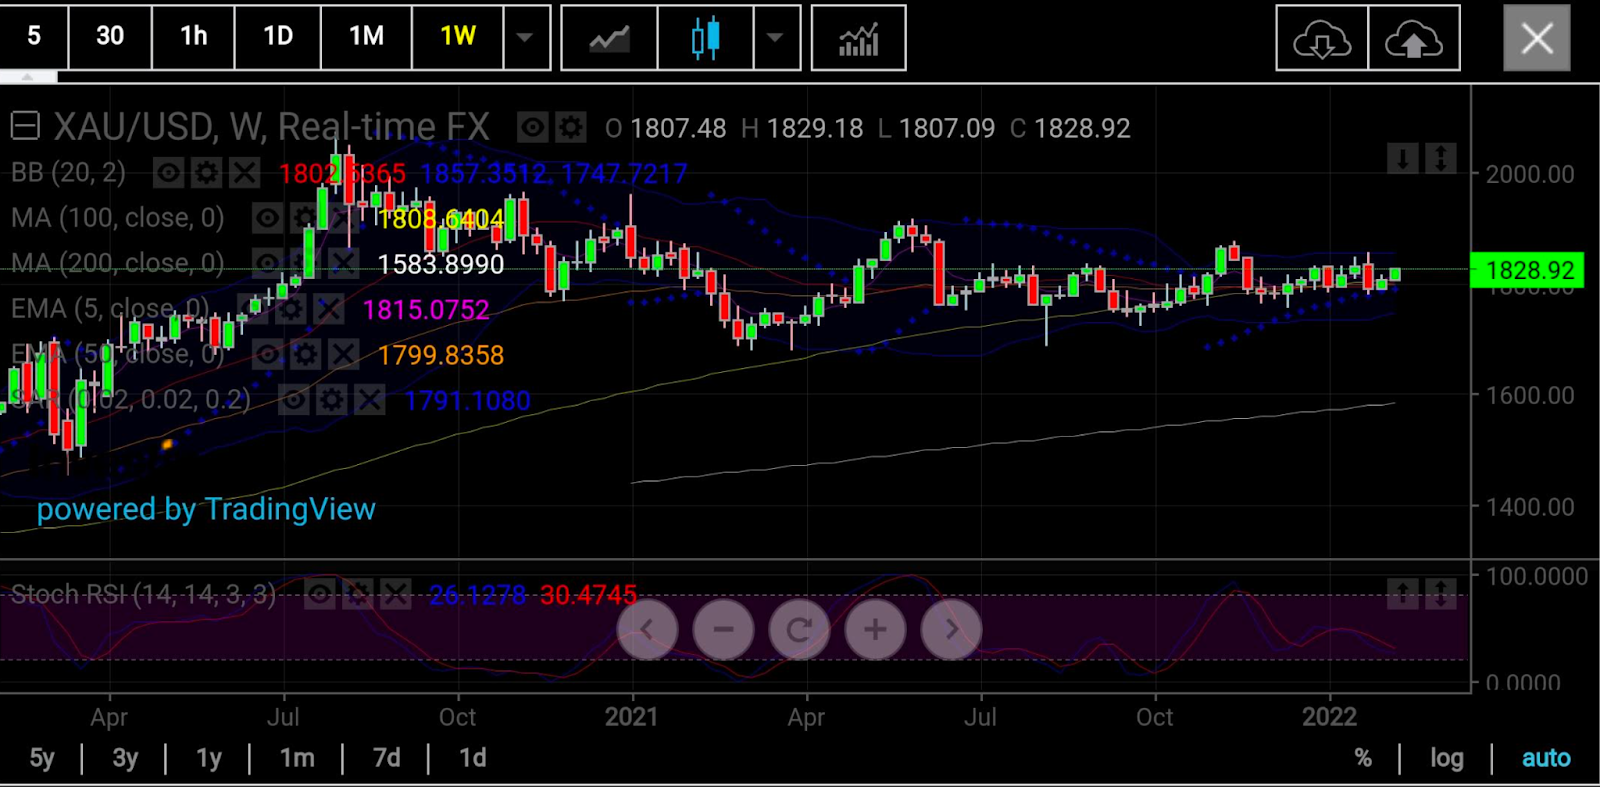Set date range to 7d
Image resolution: width=1600 pixels, height=787 pixels.
(x=387, y=758)
